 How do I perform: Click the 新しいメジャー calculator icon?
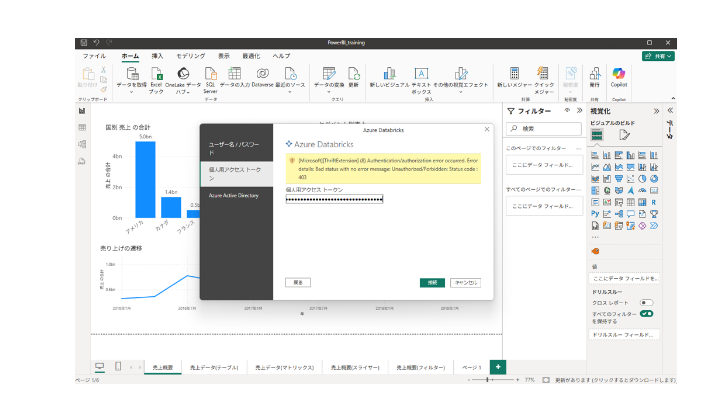[514, 74]
